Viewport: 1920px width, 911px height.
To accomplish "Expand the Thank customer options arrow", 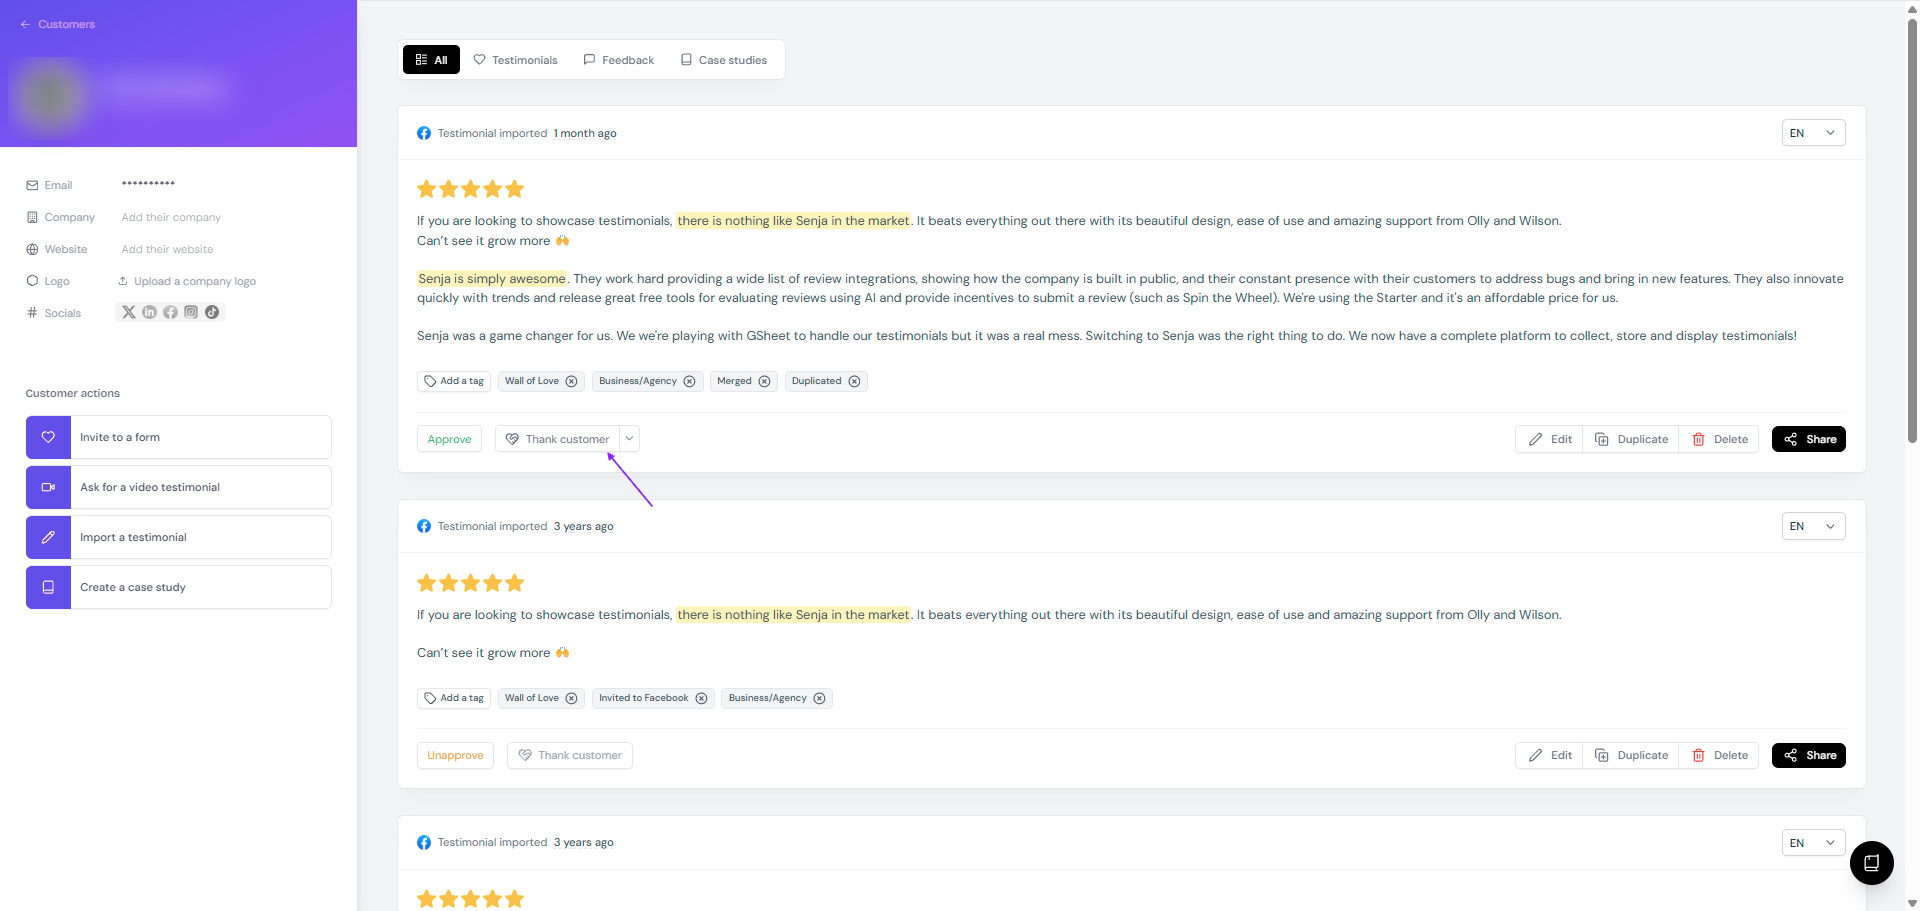I will tap(629, 439).
